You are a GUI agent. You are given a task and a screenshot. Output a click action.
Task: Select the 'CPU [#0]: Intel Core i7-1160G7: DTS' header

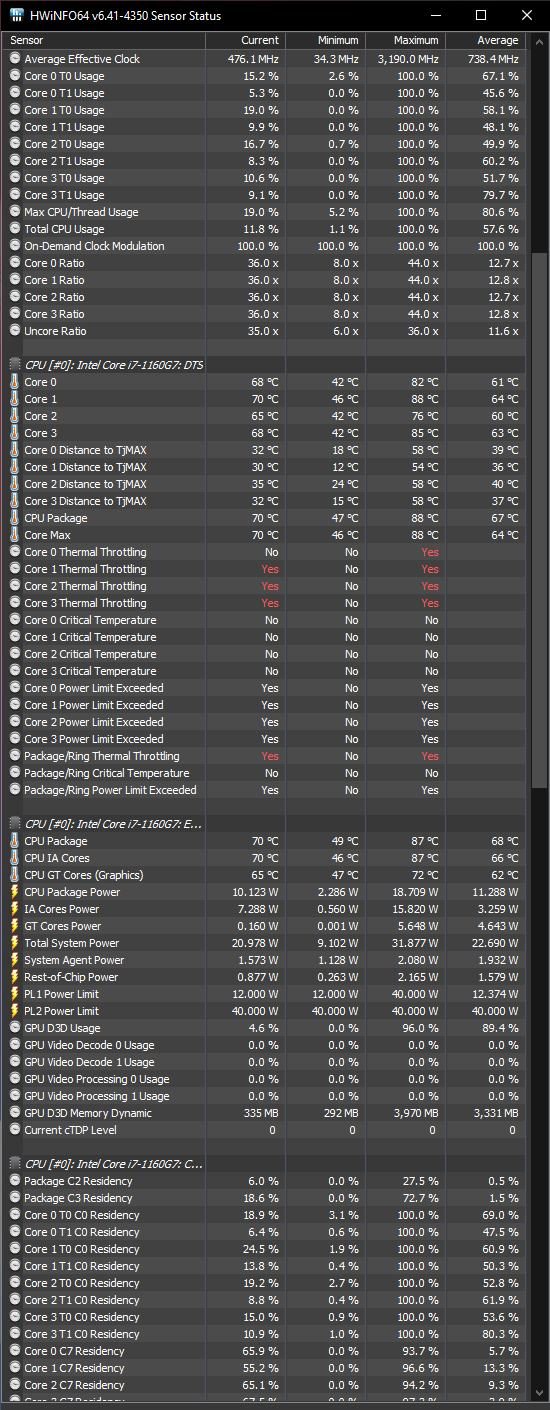tap(113, 365)
